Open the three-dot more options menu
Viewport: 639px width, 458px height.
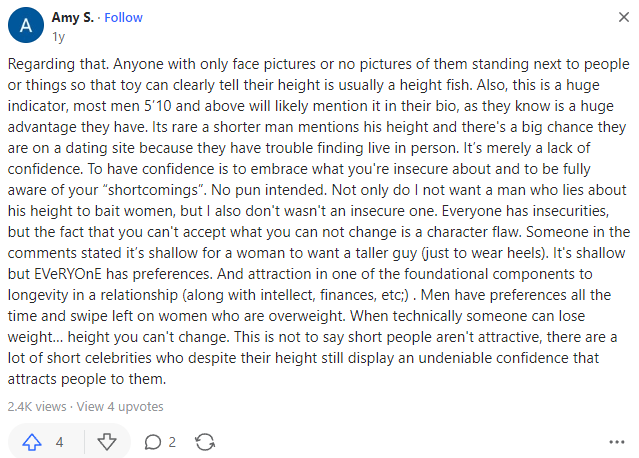[617, 442]
